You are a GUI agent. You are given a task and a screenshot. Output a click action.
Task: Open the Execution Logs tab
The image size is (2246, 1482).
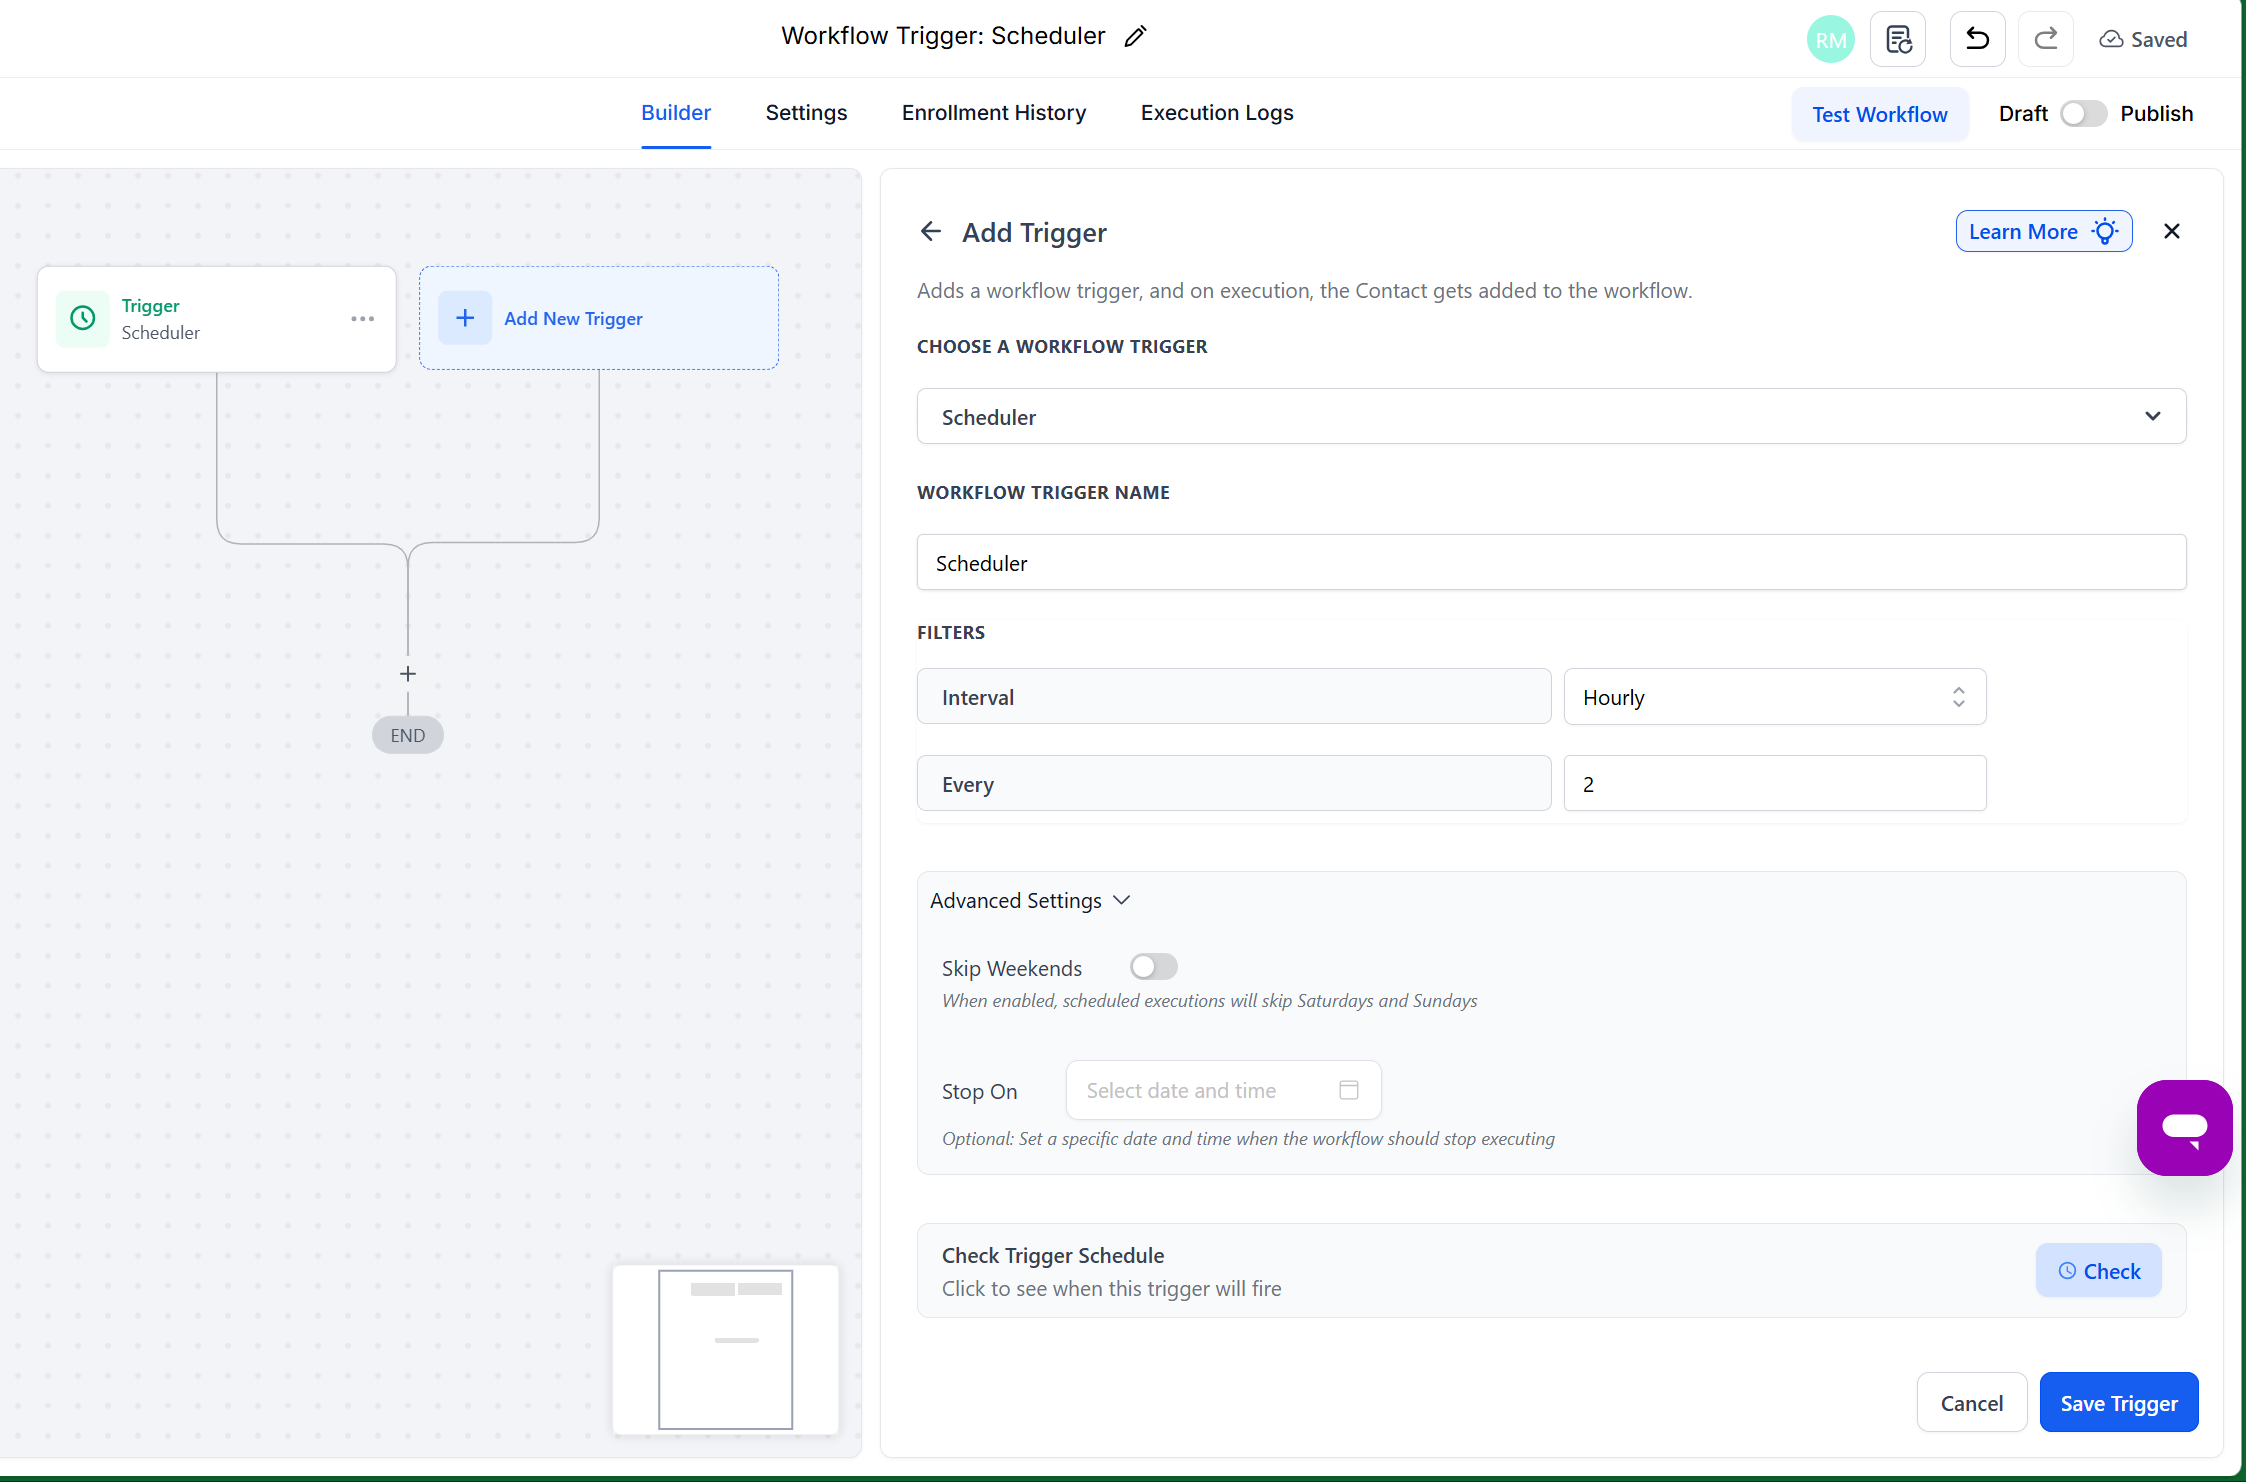1216,113
